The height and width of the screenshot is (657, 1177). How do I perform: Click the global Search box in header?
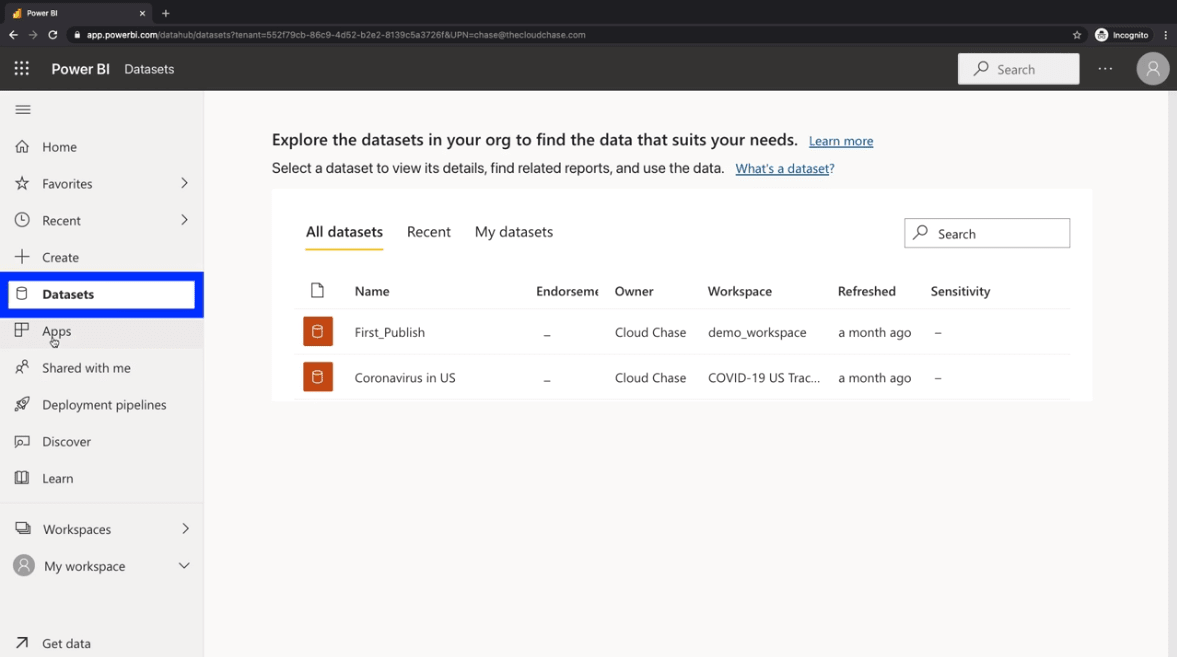click(1018, 69)
